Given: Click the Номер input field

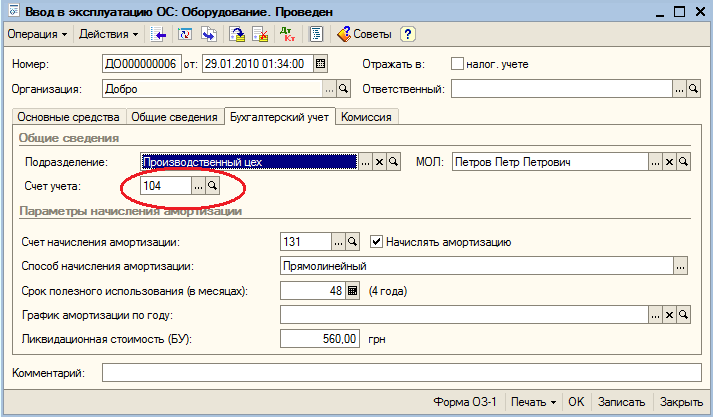Looking at the screenshot, I should point(141,64).
